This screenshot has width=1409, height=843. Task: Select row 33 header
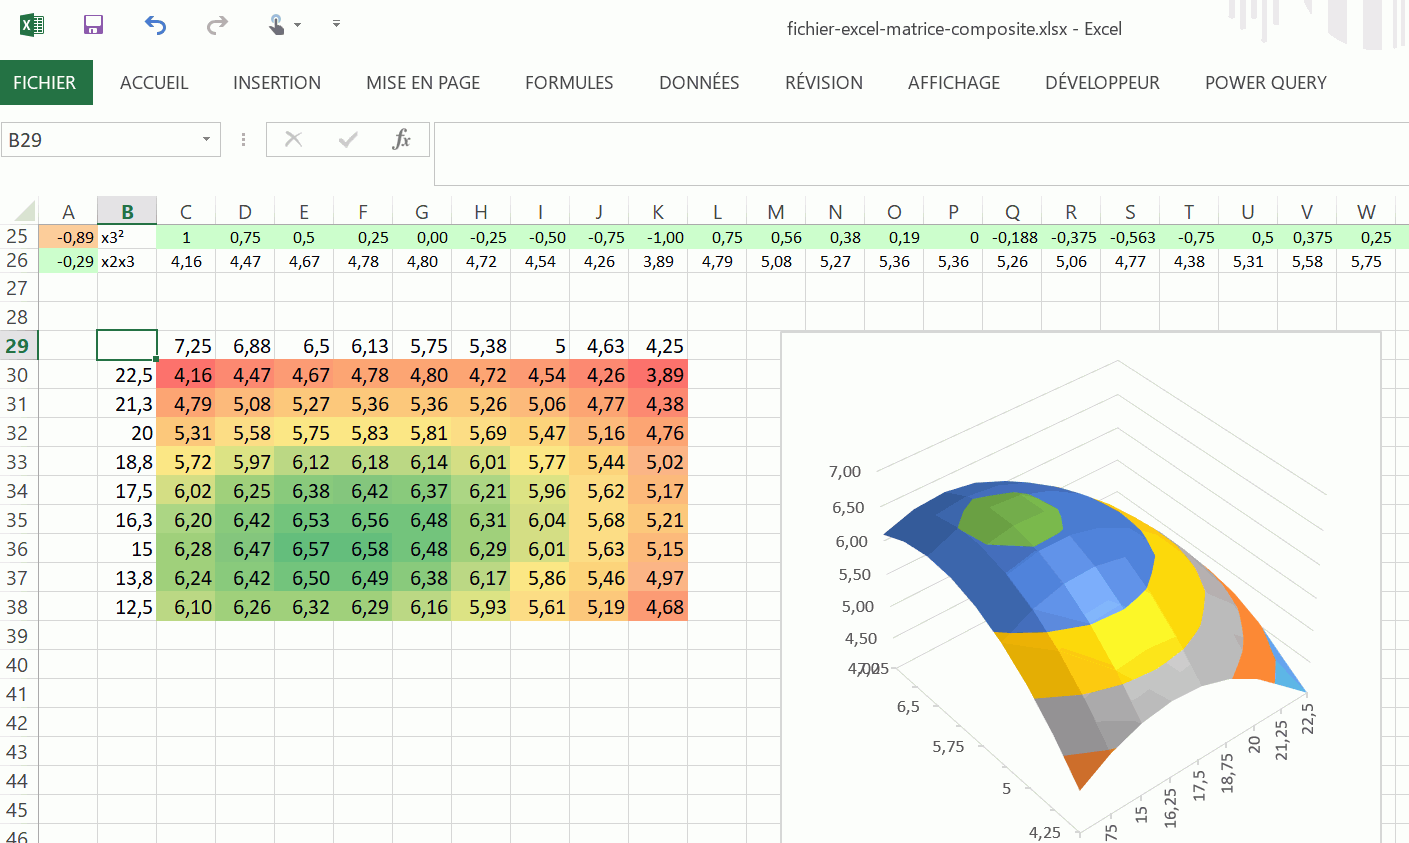click(x=18, y=462)
